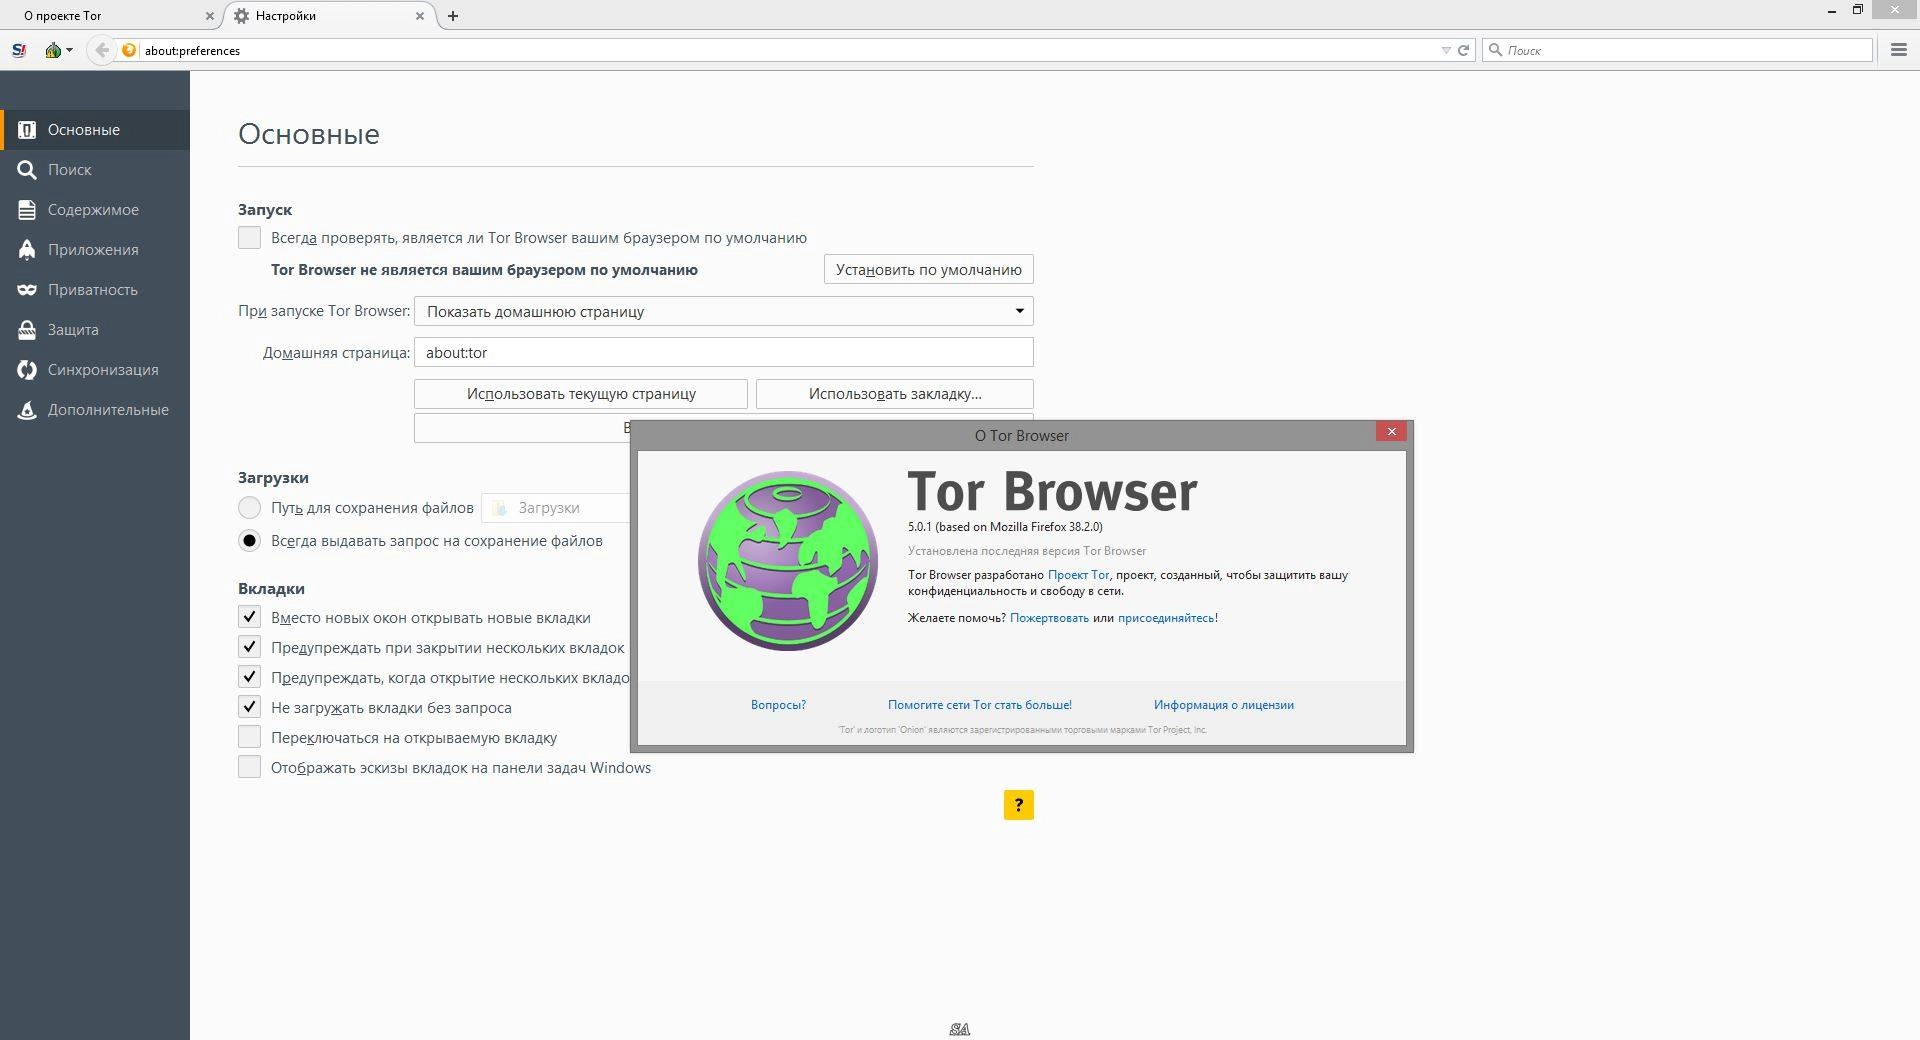Click the lock icon beside Защита
The width and height of the screenshot is (1920, 1040).
coord(27,330)
